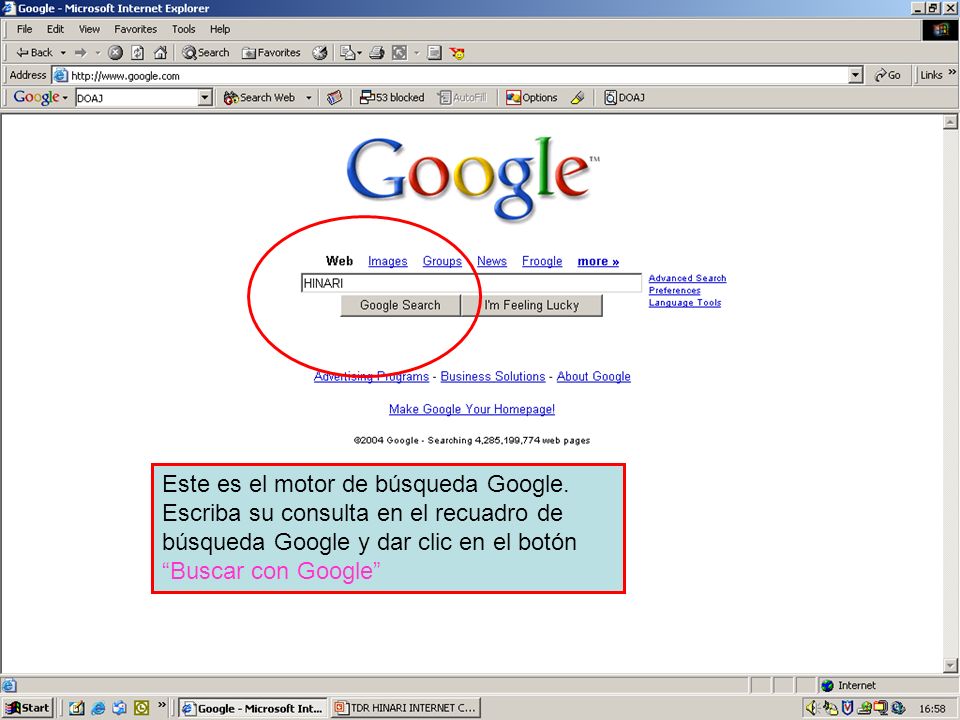Image resolution: width=960 pixels, height=720 pixels.
Task: Toggle the Highlight marker icon
Action: [577, 97]
